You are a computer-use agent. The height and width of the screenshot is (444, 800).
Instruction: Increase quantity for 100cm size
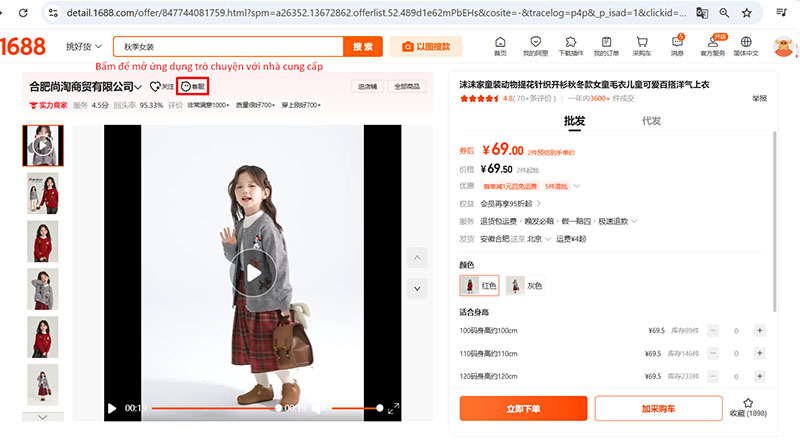759,330
